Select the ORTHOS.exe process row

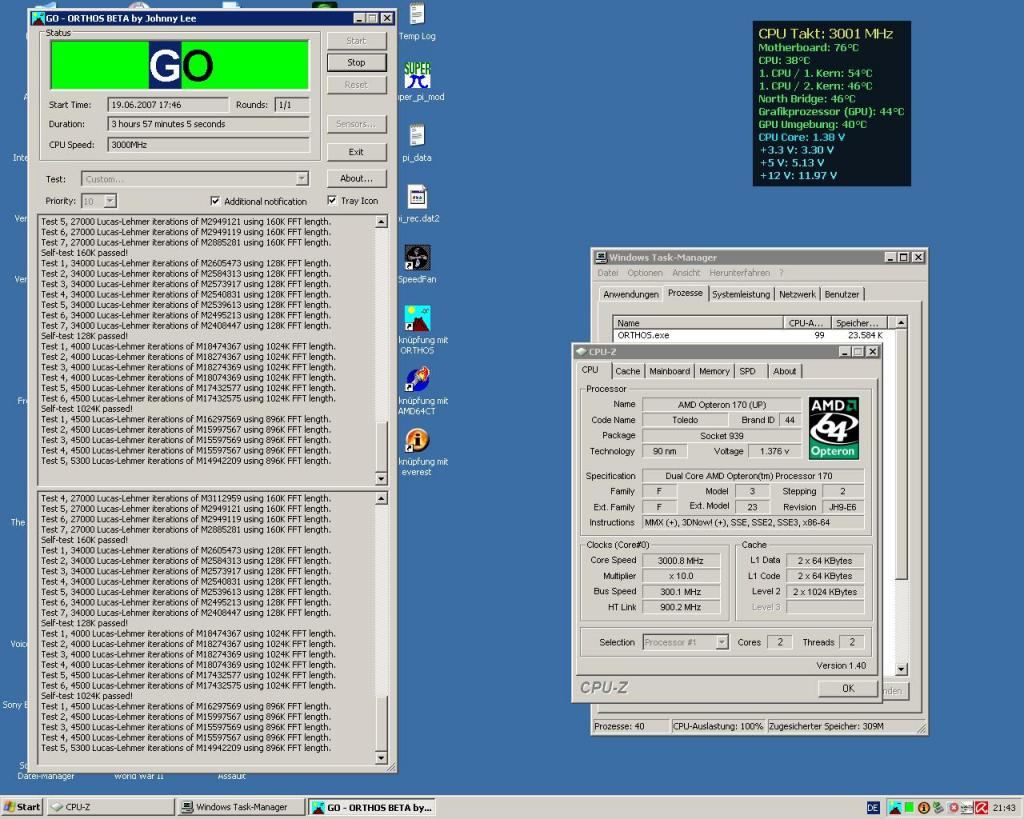tap(750, 335)
